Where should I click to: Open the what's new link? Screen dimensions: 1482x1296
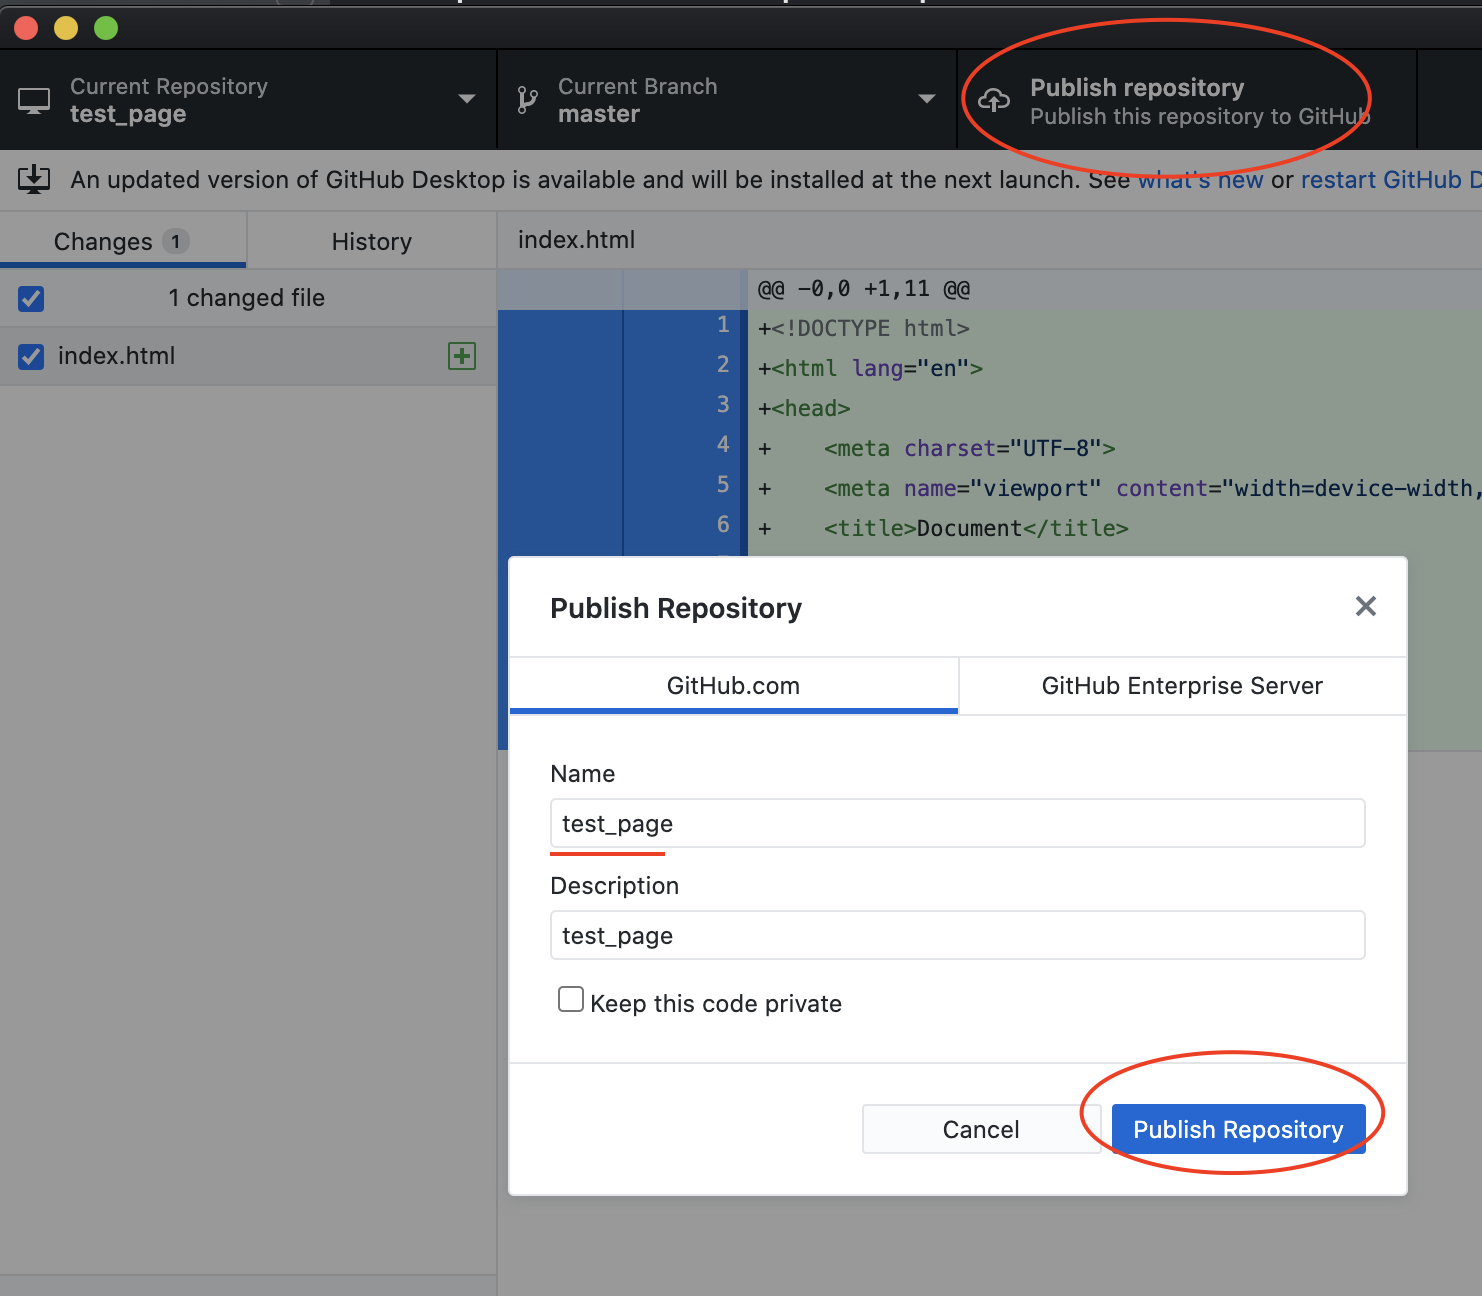coord(1200,180)
